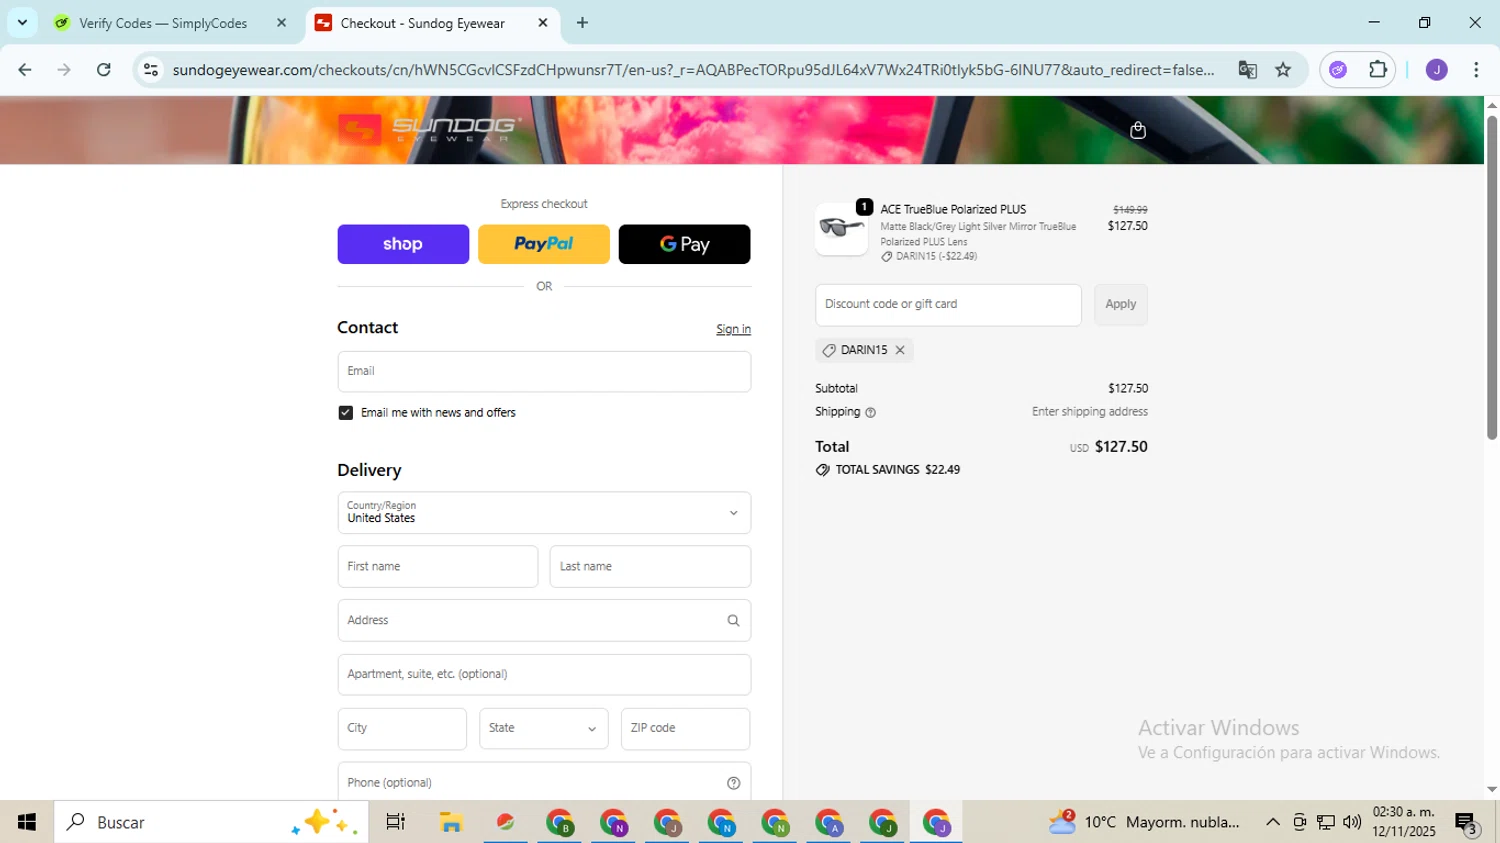Click the Apply discount button
Screen dimensions: 1500x843
click(x=1121, y=304)
